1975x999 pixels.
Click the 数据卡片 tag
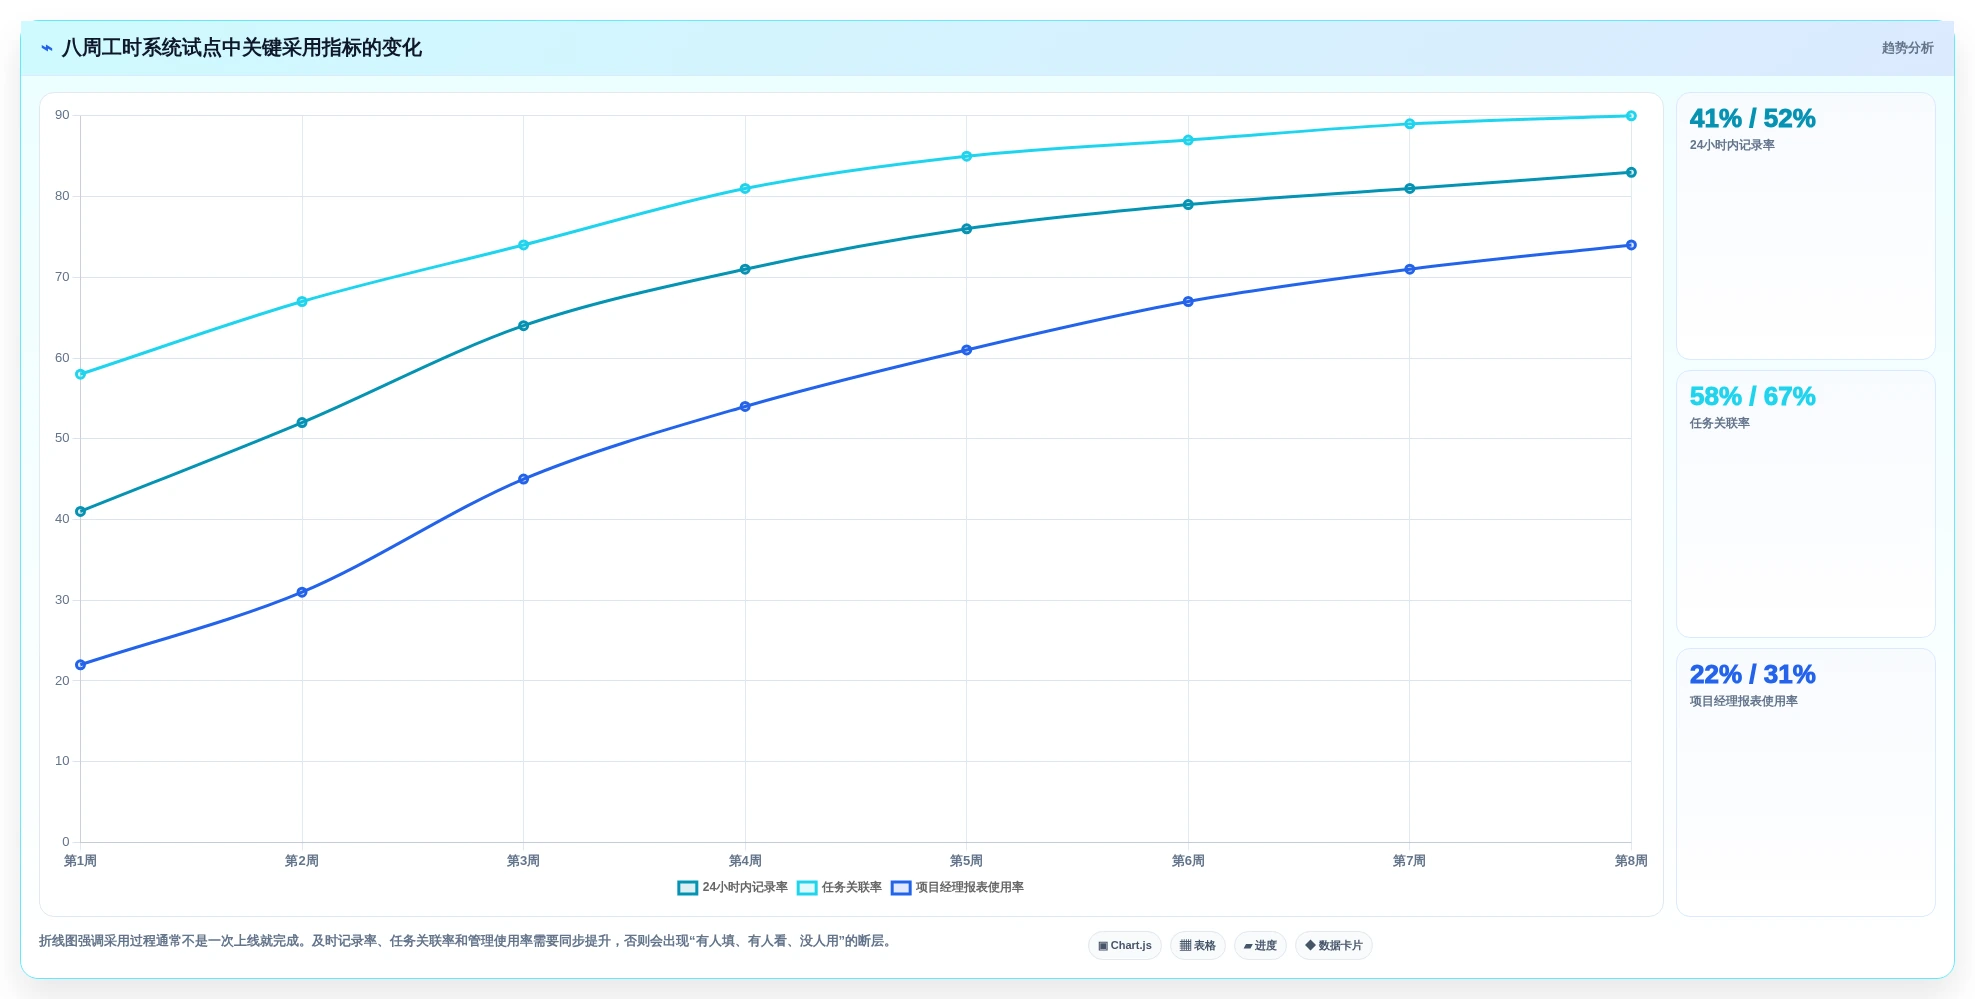click(x=1334, y=945)
